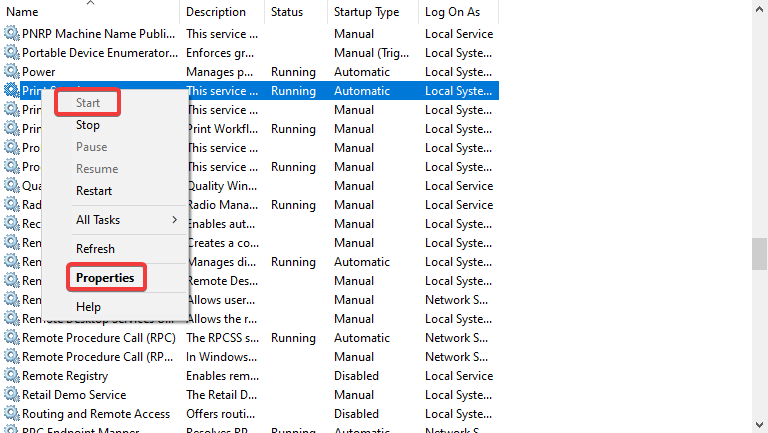This screenshot has width=768, height=433.
Task: Click the vertical scrollbar thumb
Action: point(759,253)
